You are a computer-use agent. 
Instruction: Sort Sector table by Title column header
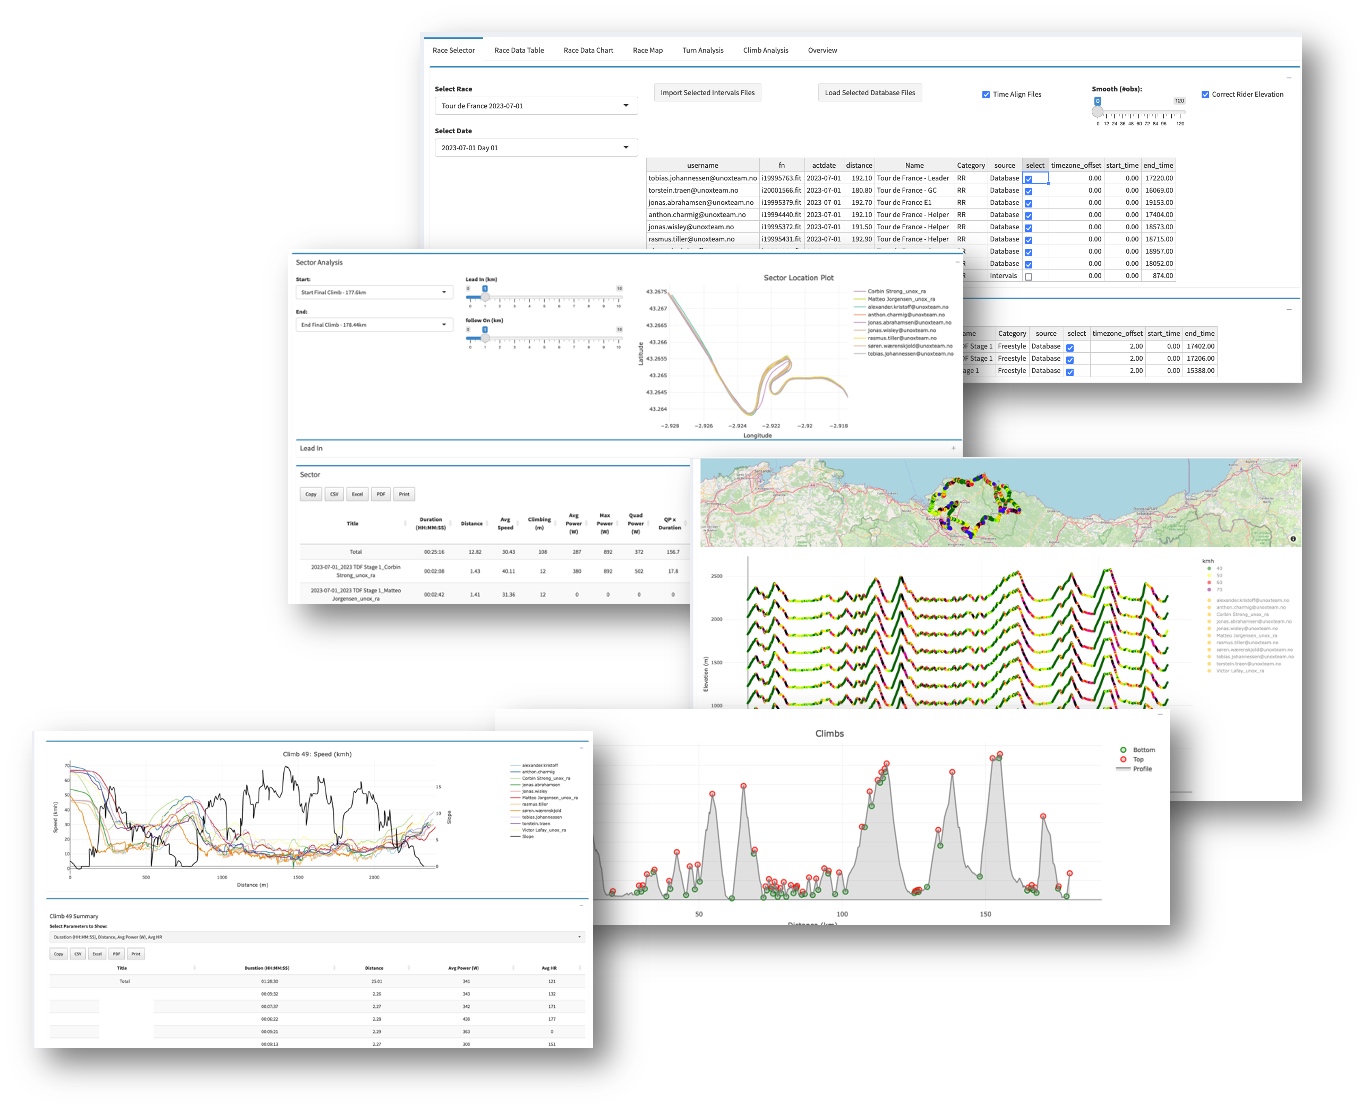coord(352,524)
